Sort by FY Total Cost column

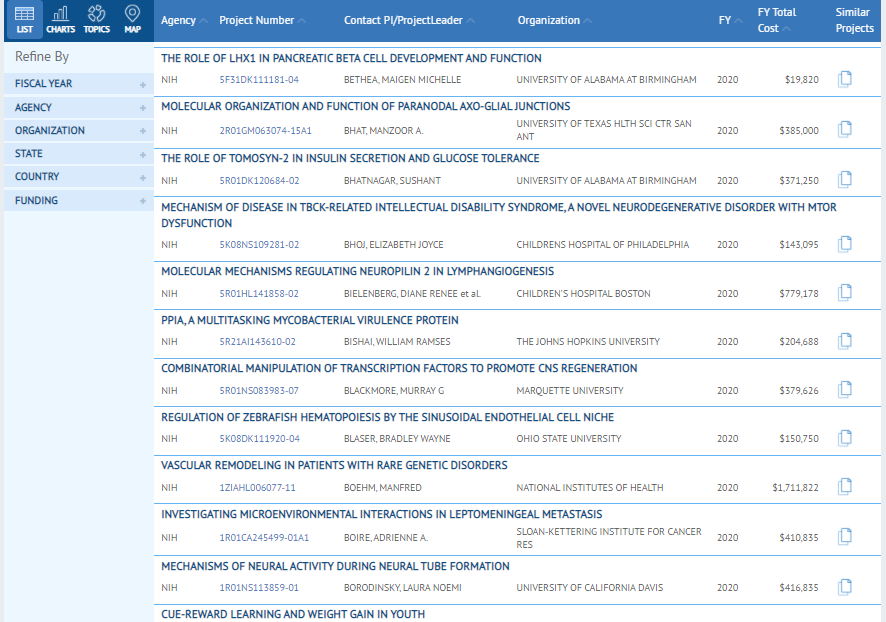776,20
